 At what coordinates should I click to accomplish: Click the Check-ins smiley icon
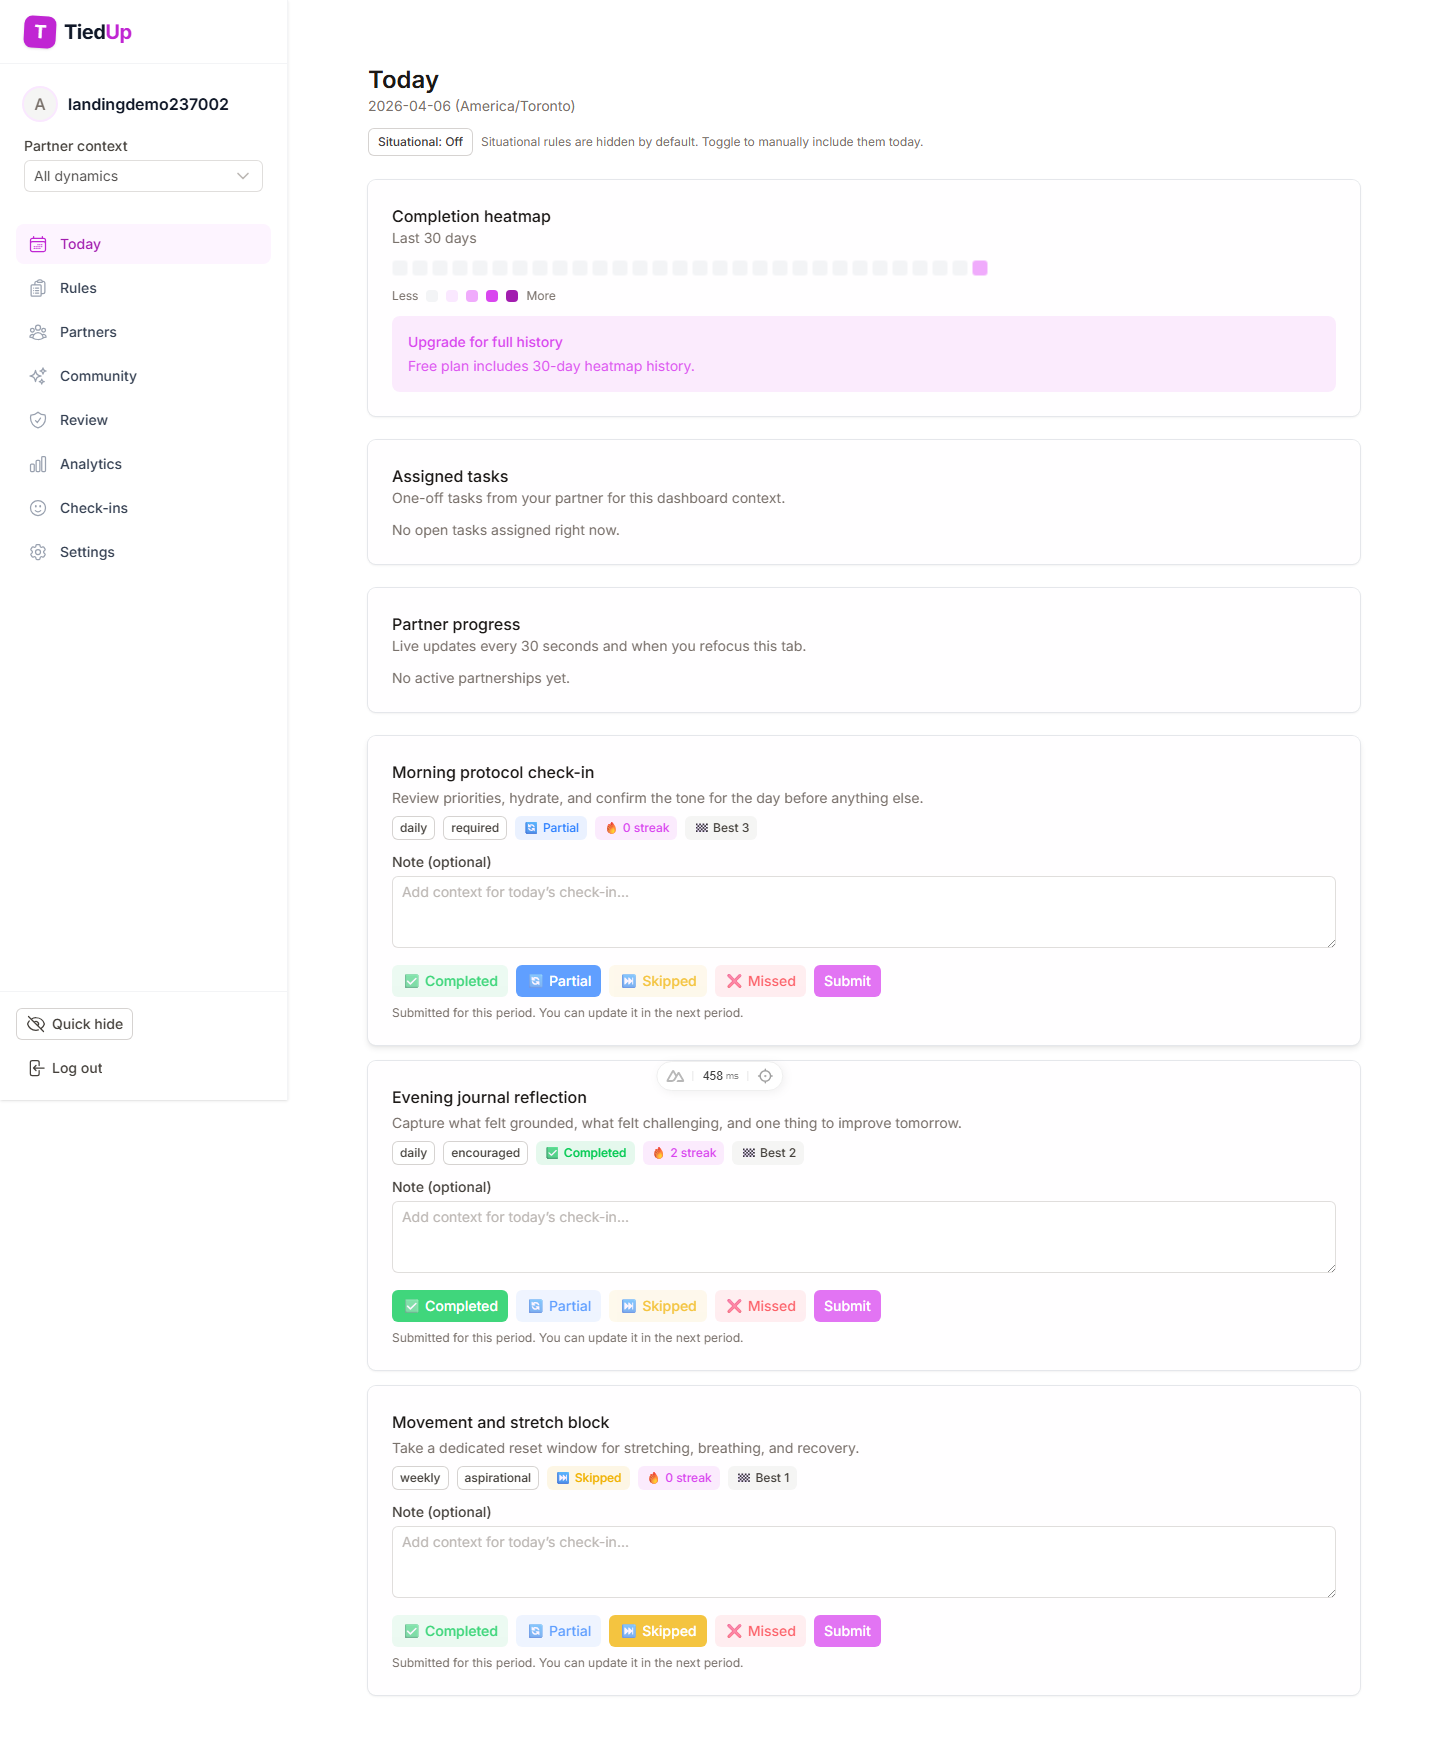[x=38, y=508]
